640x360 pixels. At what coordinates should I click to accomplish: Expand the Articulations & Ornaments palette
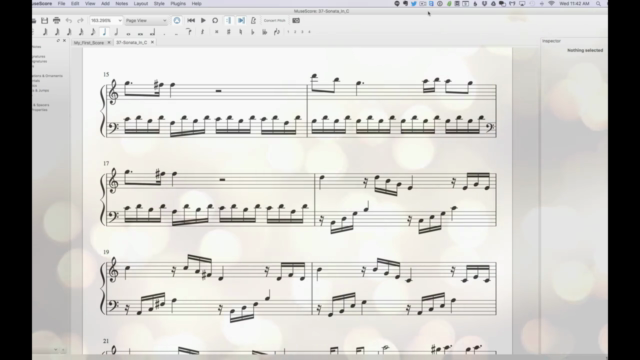(x=47, y=76)
